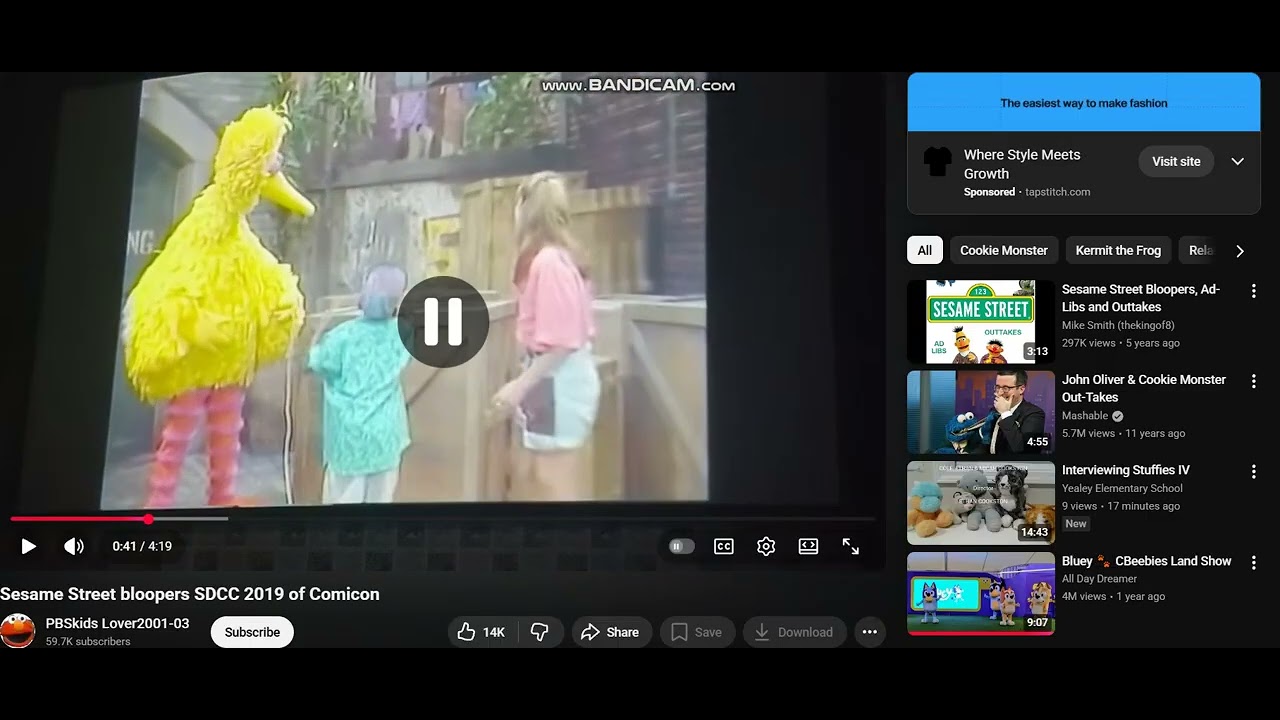
Task: Open PBSkids Lover2001-03 channel avatar
Action: pos(18,631)
